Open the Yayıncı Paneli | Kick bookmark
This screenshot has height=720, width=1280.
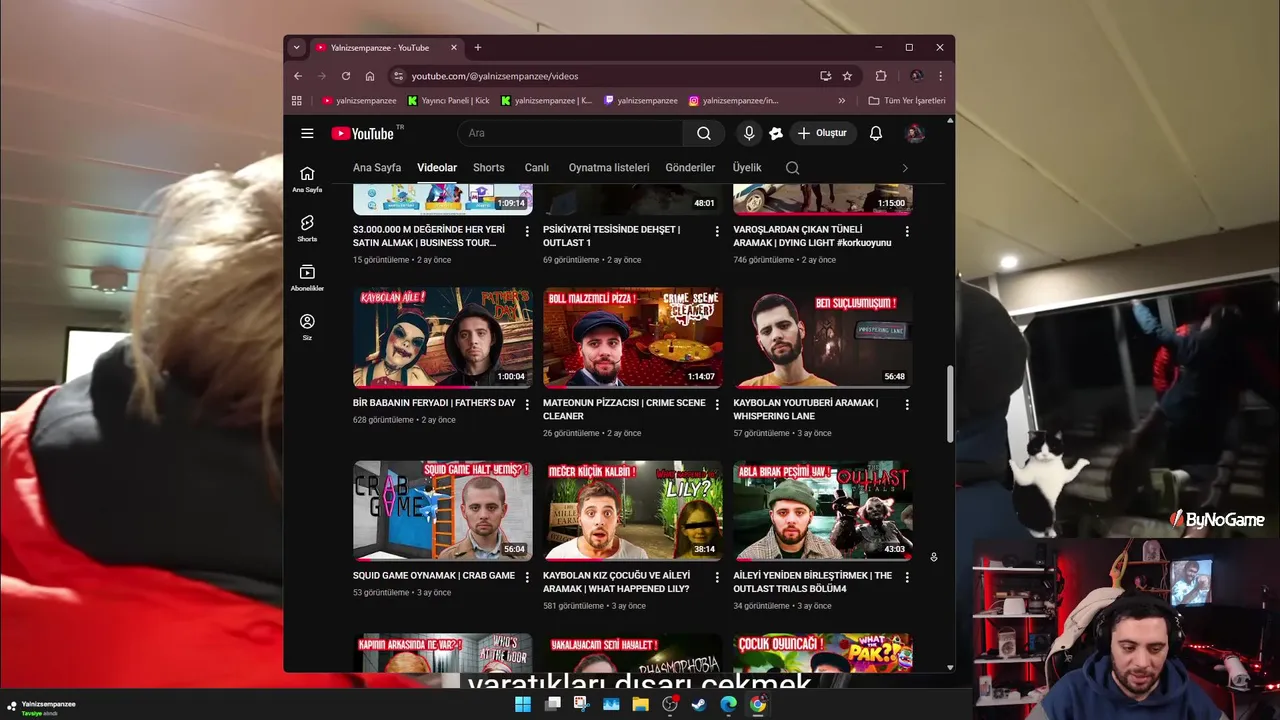449,100
